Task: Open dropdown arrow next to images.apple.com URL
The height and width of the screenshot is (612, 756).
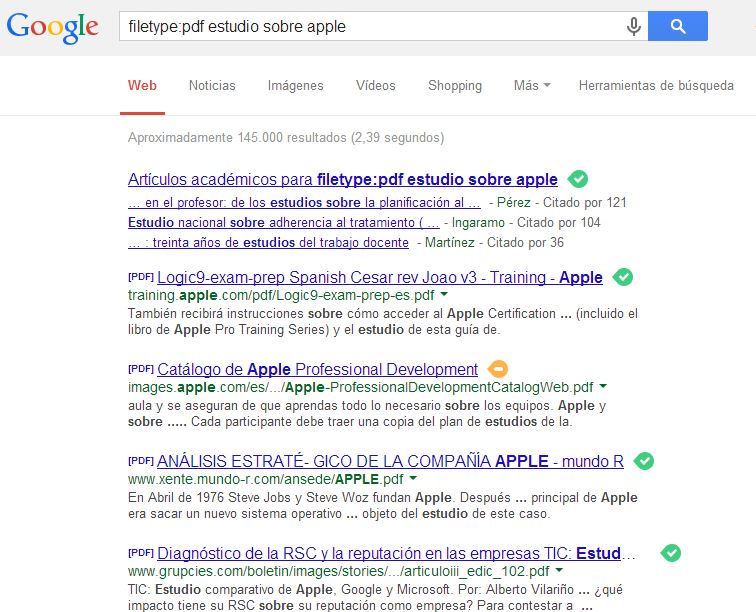Action: point(603,387)
